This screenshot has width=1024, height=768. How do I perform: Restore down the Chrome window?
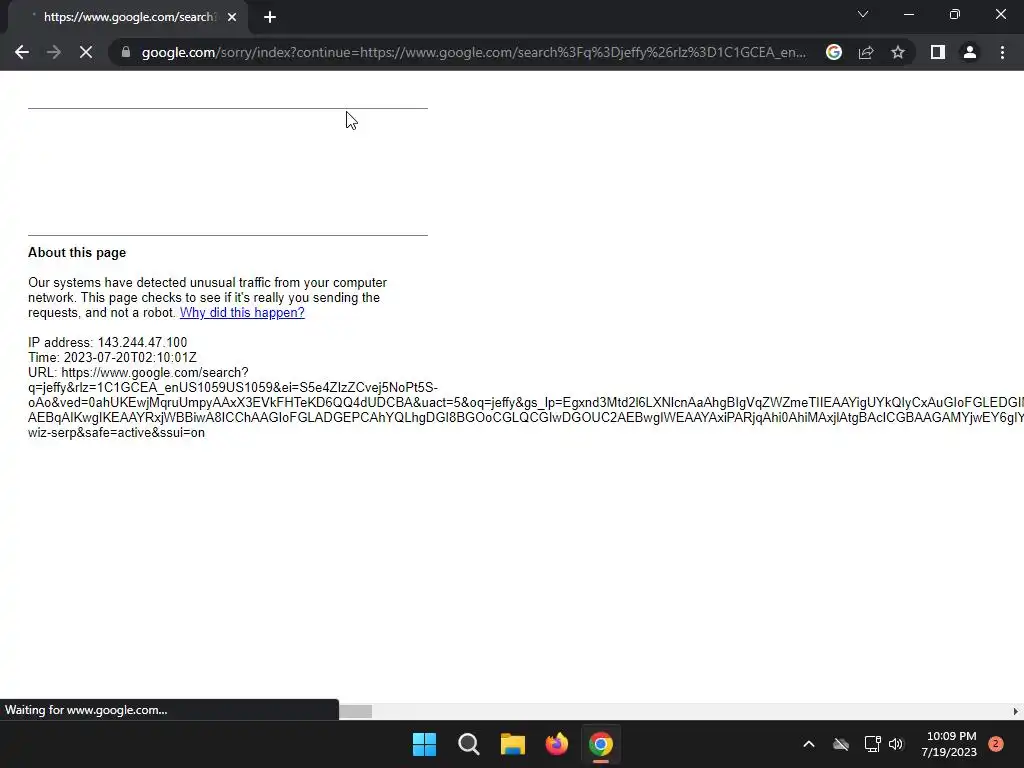point(955,14)
